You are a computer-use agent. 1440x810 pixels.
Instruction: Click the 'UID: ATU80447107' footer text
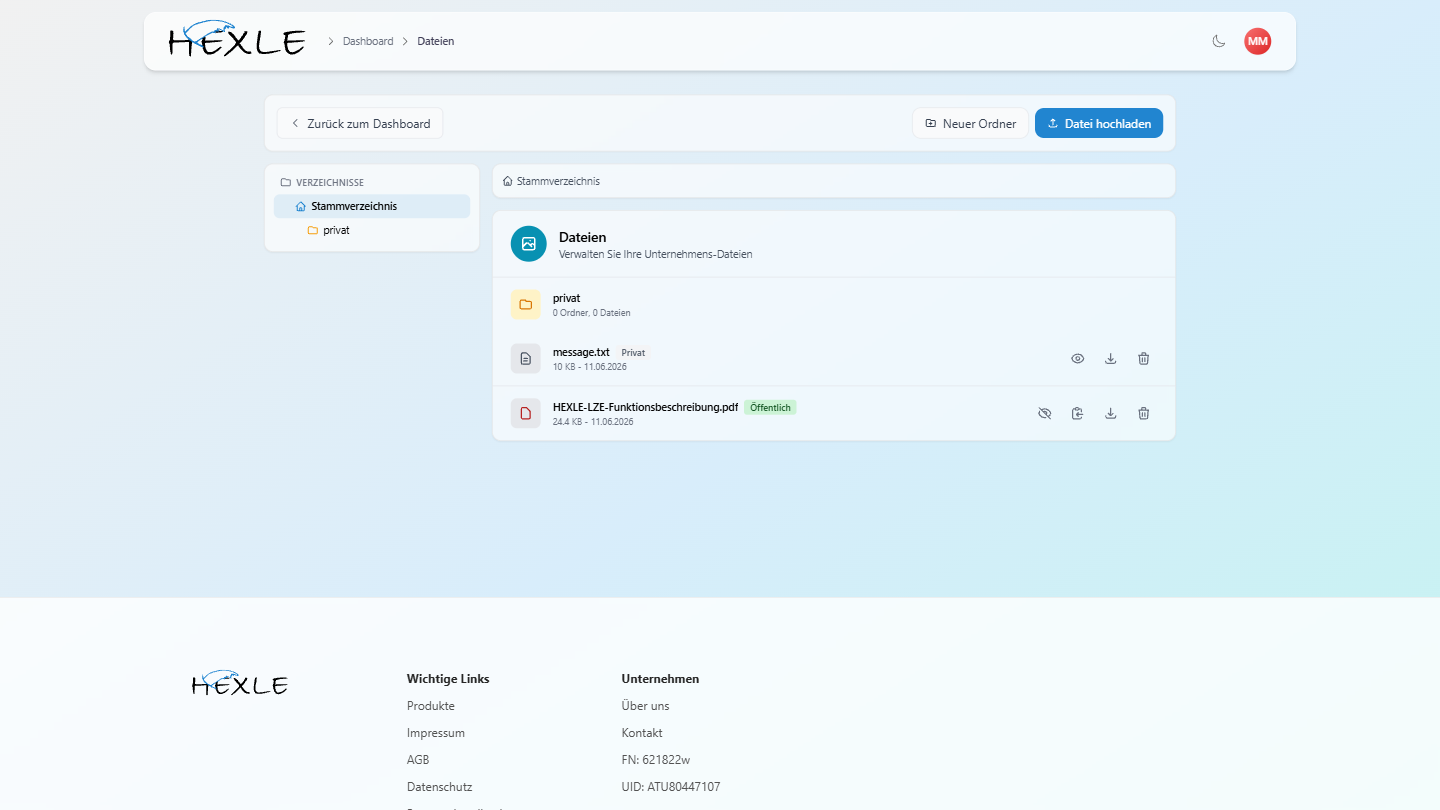point(671,787)
